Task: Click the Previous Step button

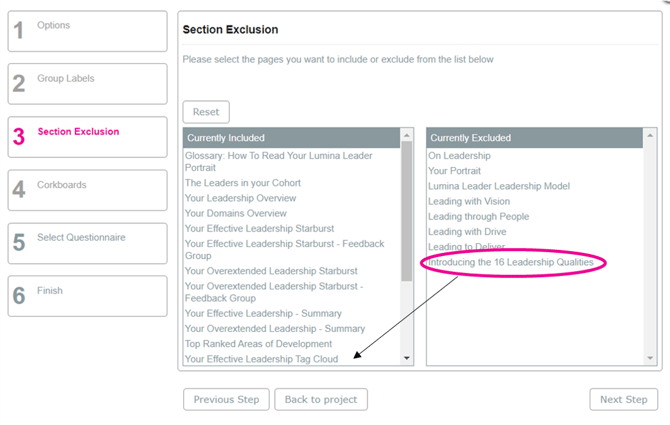Action: click(226, 399)
